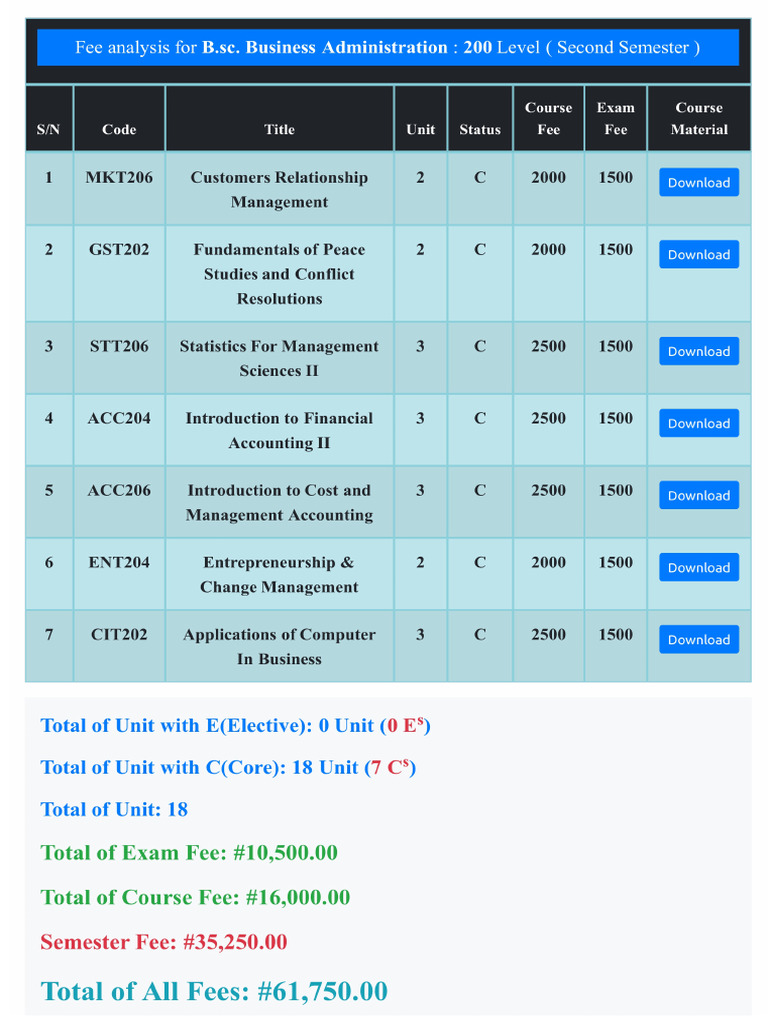Select the Customers Relationship Management title
Viewport: 768px width, 1024px height.
click(280, 189)
